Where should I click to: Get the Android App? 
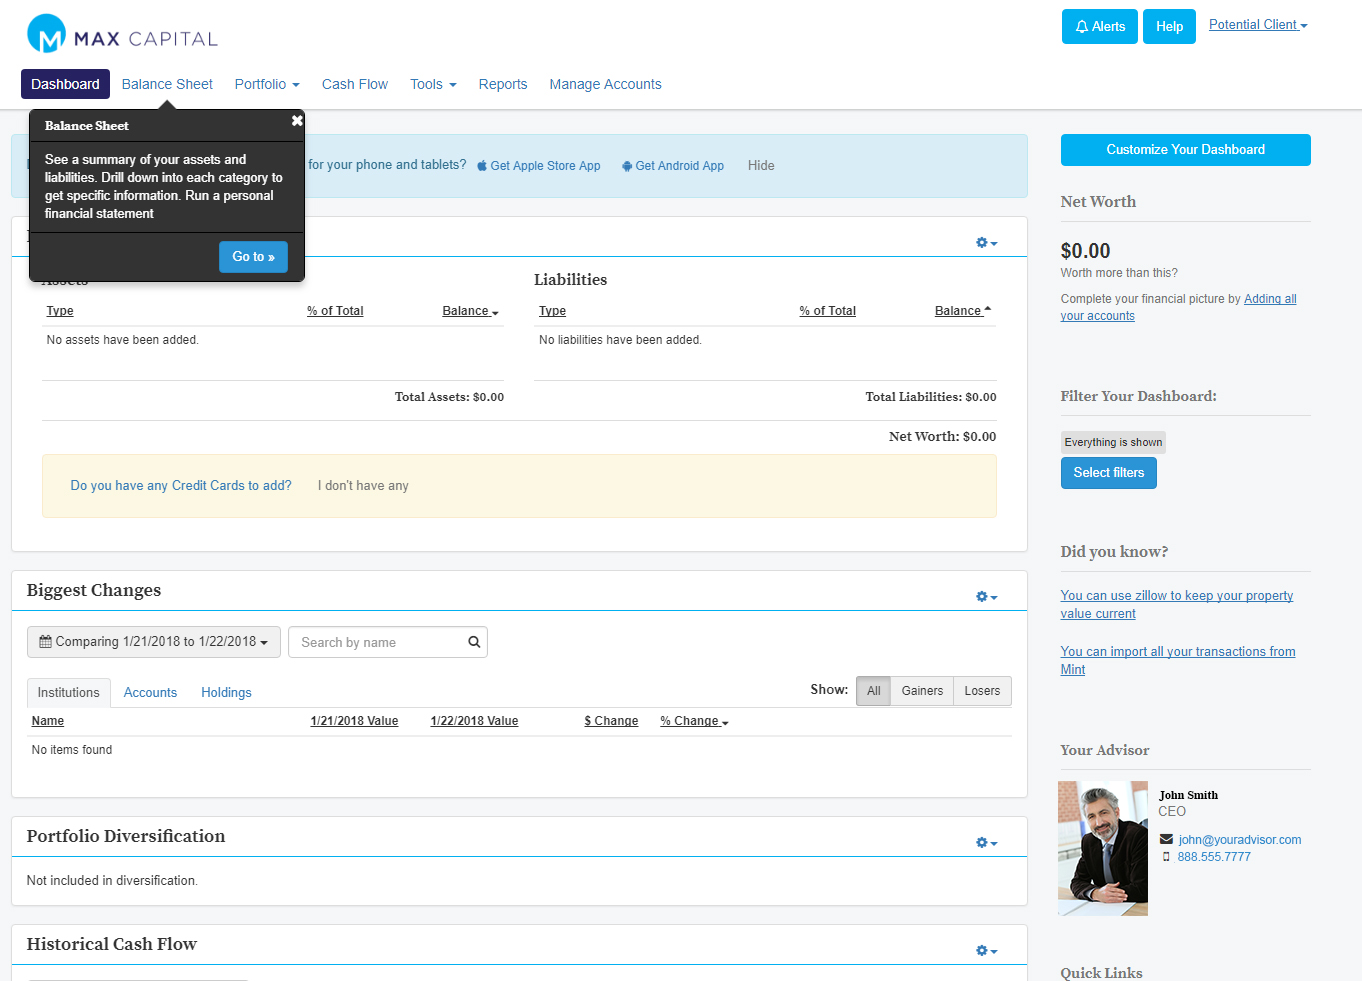point(673,166)
